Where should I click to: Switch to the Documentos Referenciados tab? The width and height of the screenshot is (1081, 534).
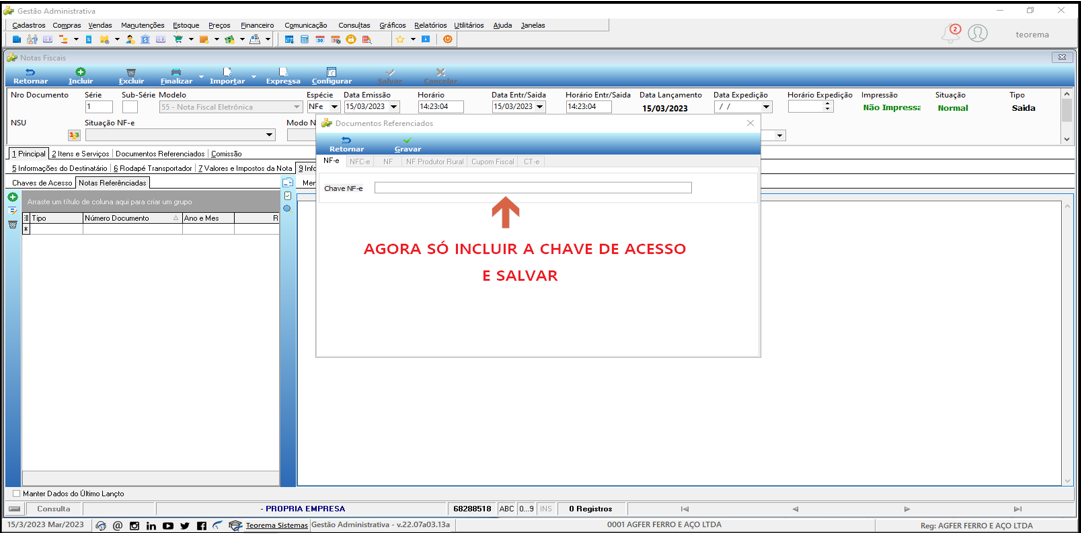click(160, 154)
